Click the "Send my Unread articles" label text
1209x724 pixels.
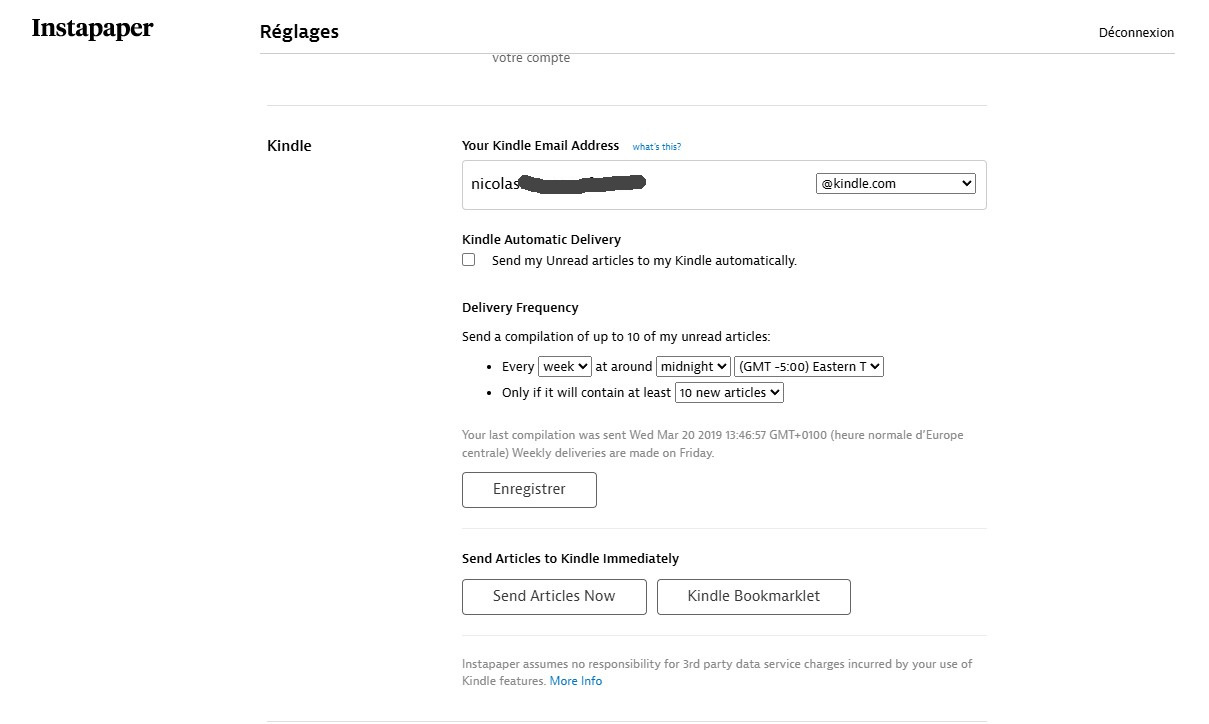(x=644, y=261)
